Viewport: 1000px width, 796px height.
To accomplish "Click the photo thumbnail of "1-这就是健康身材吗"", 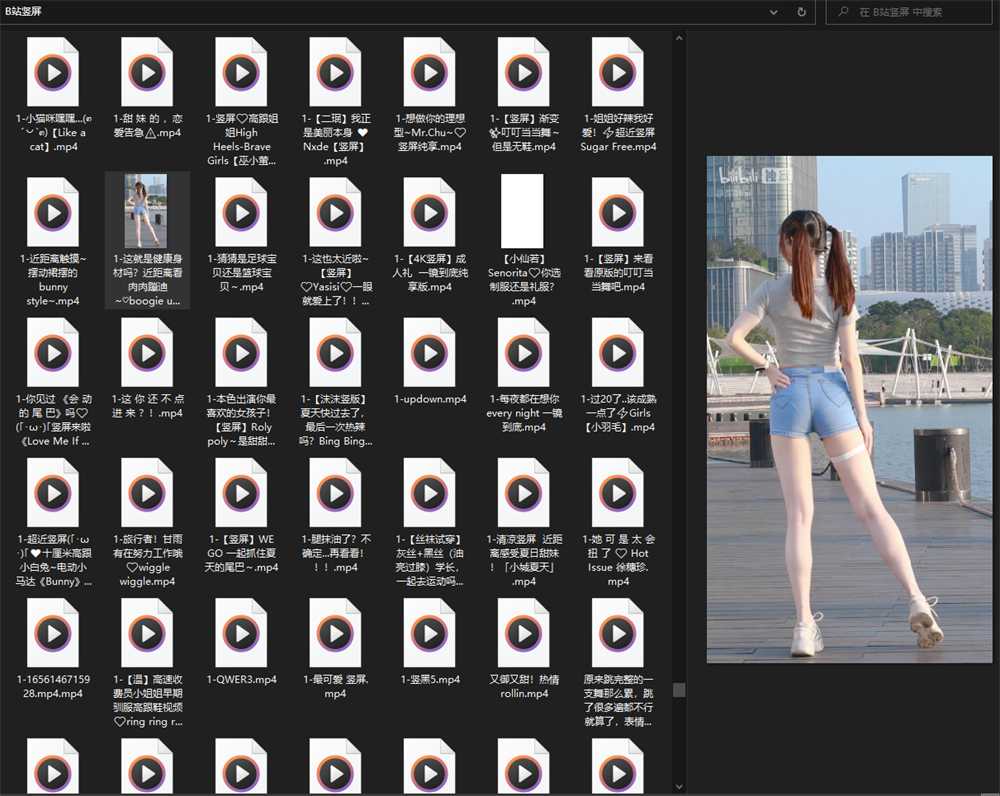I will click(147, 210).
